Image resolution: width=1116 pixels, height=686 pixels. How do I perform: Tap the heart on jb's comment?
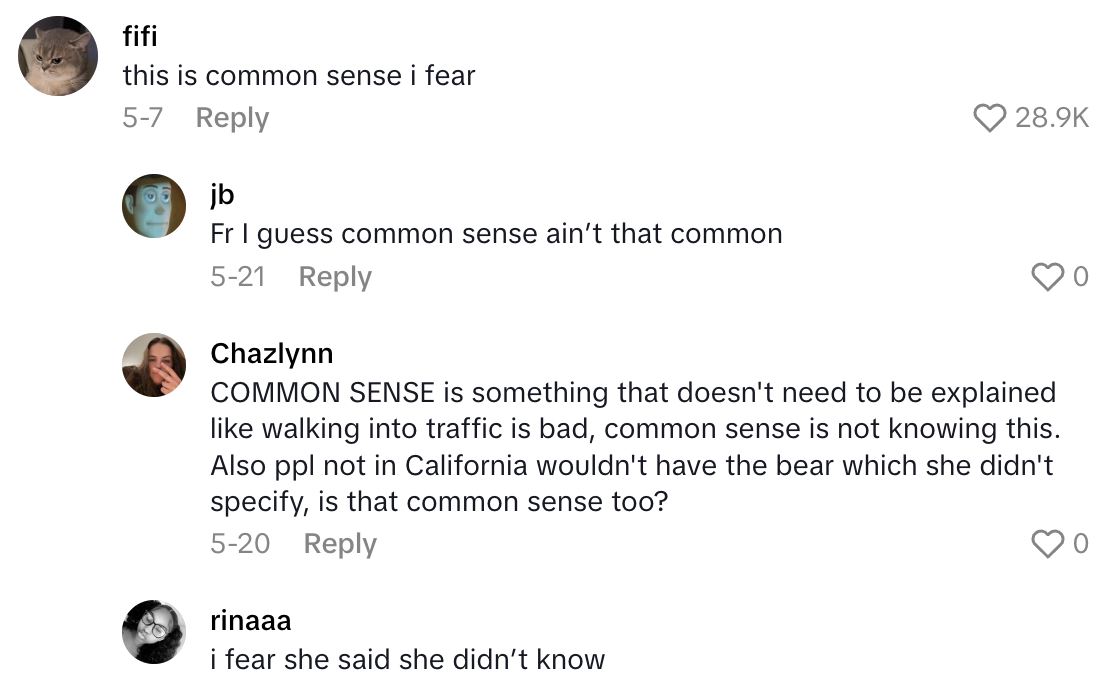tap(1048, 277)
